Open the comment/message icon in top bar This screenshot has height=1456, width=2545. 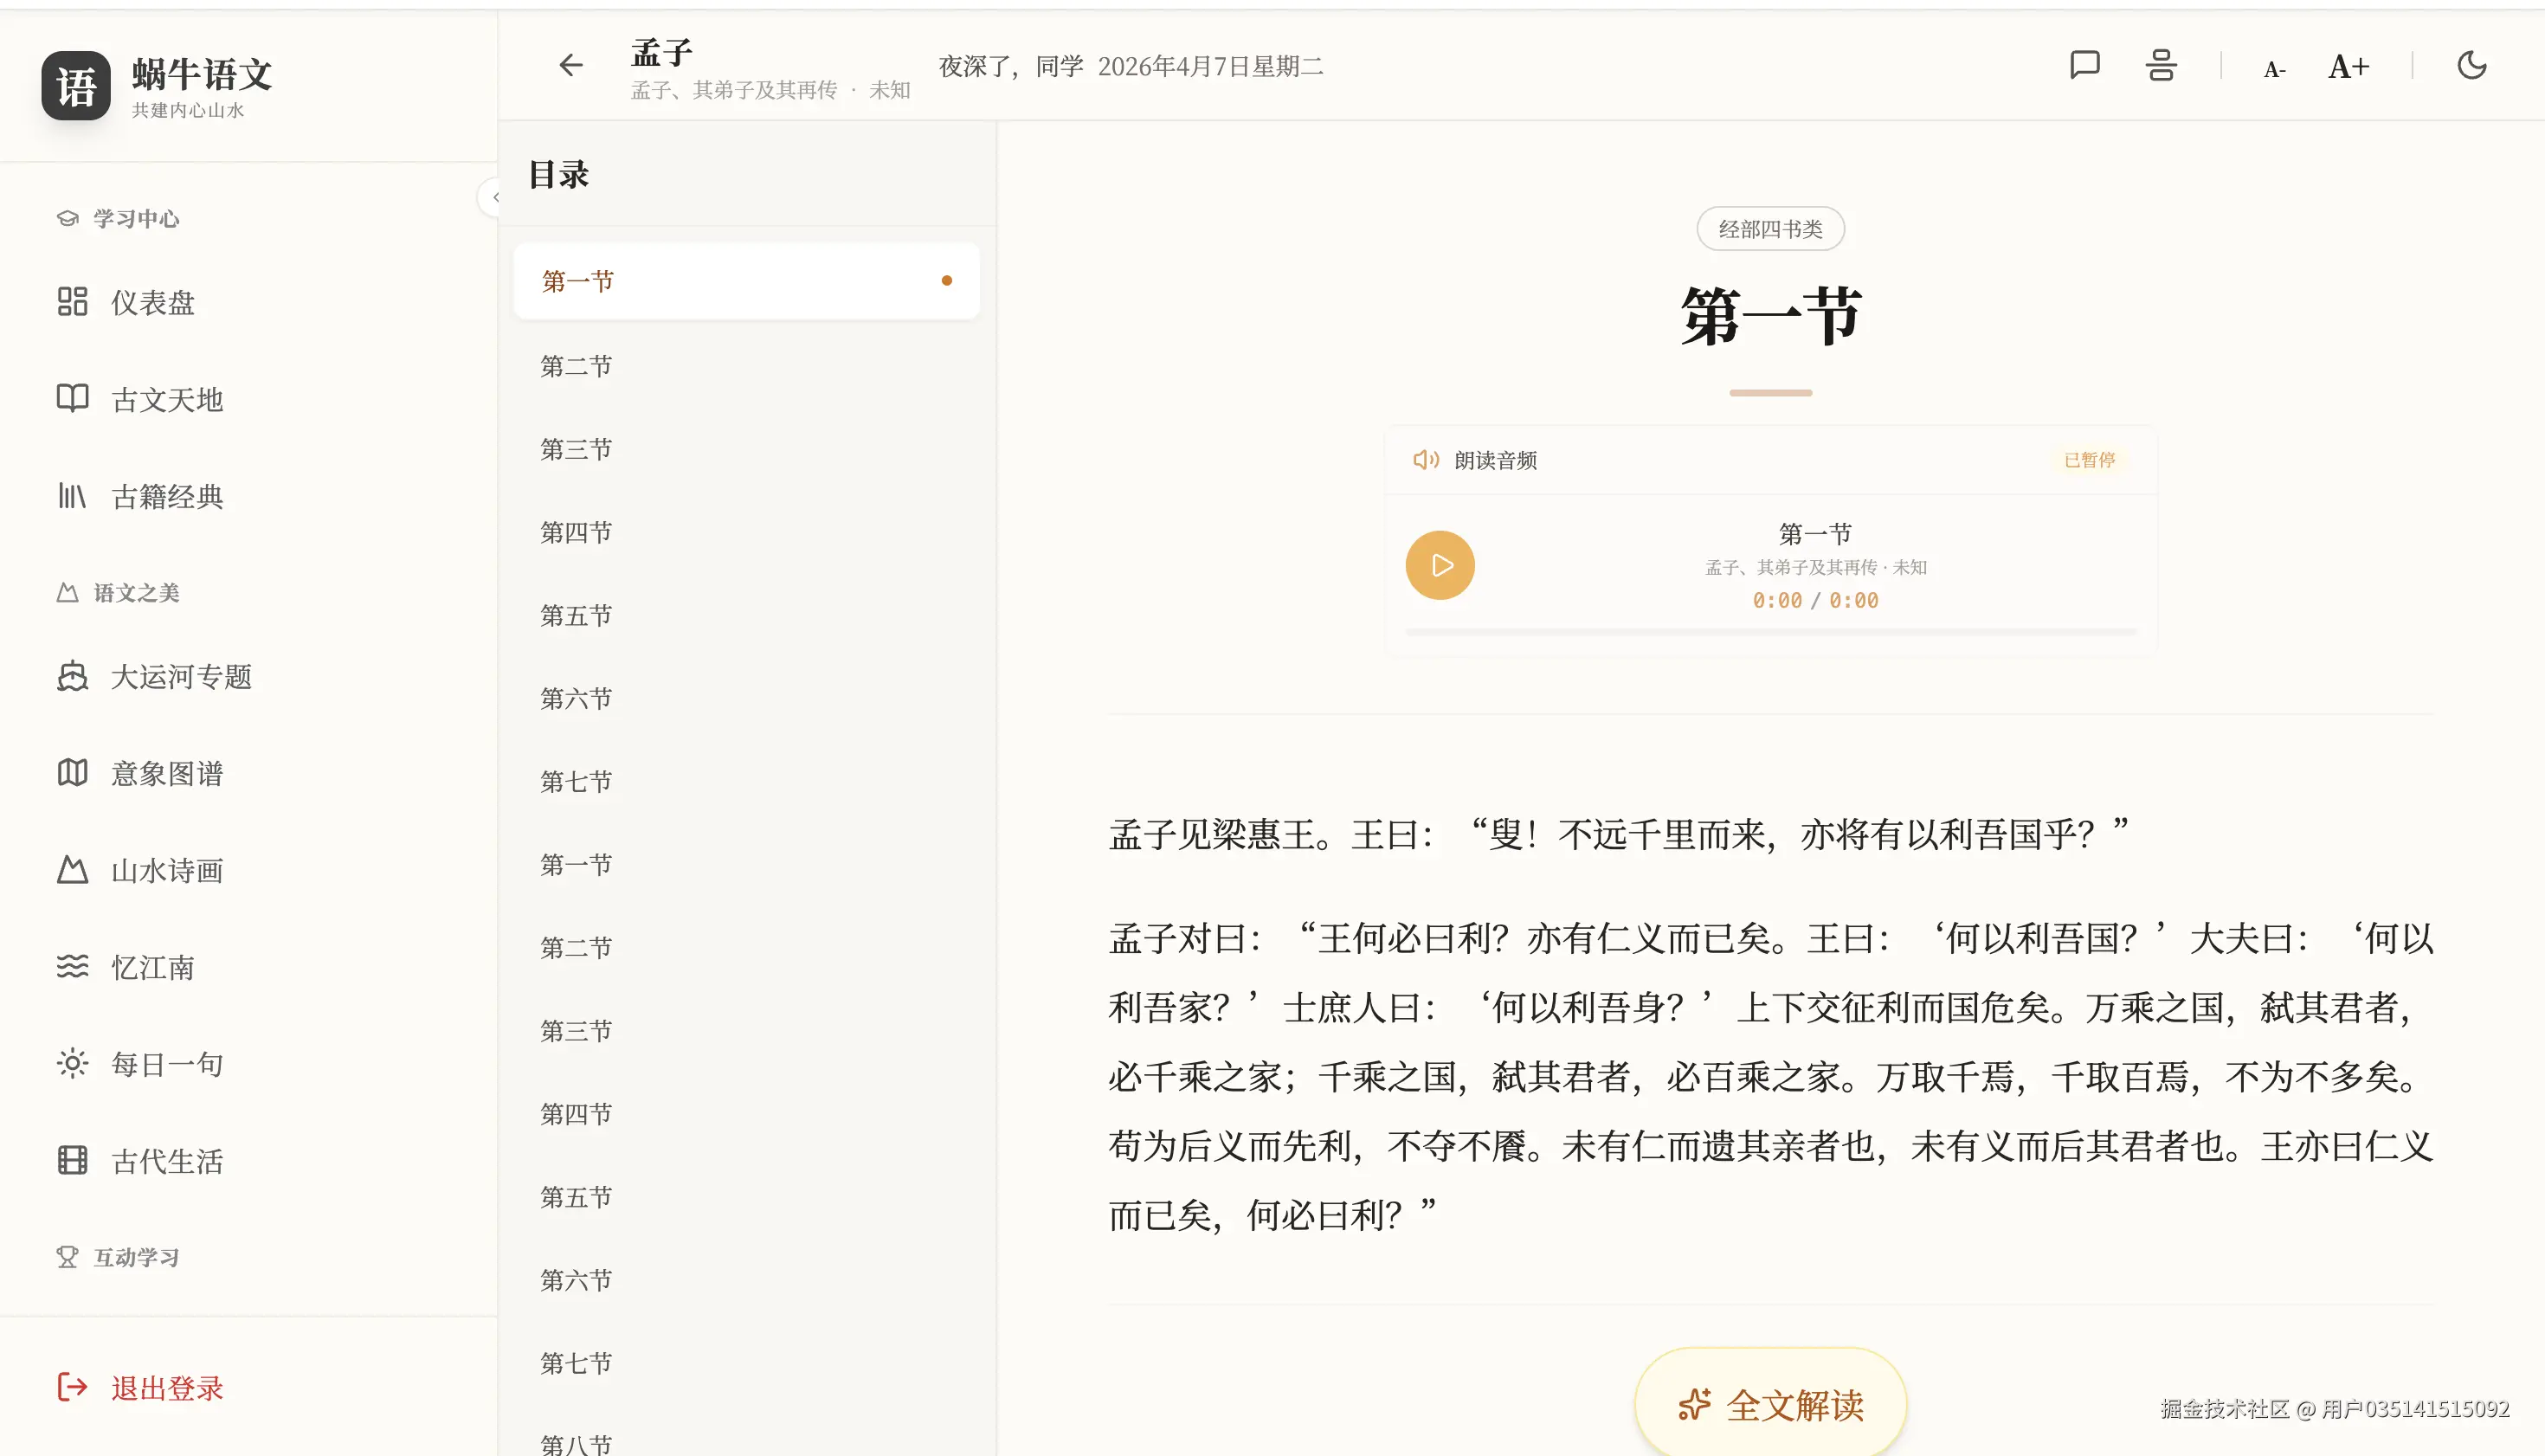[2084, 64]
